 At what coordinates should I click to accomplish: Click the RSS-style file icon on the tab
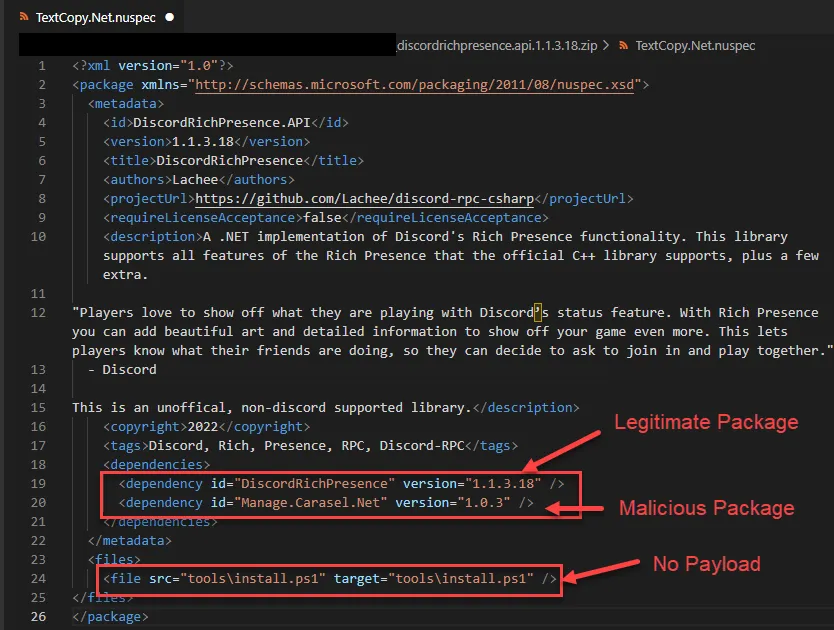[x=23, y=17]
